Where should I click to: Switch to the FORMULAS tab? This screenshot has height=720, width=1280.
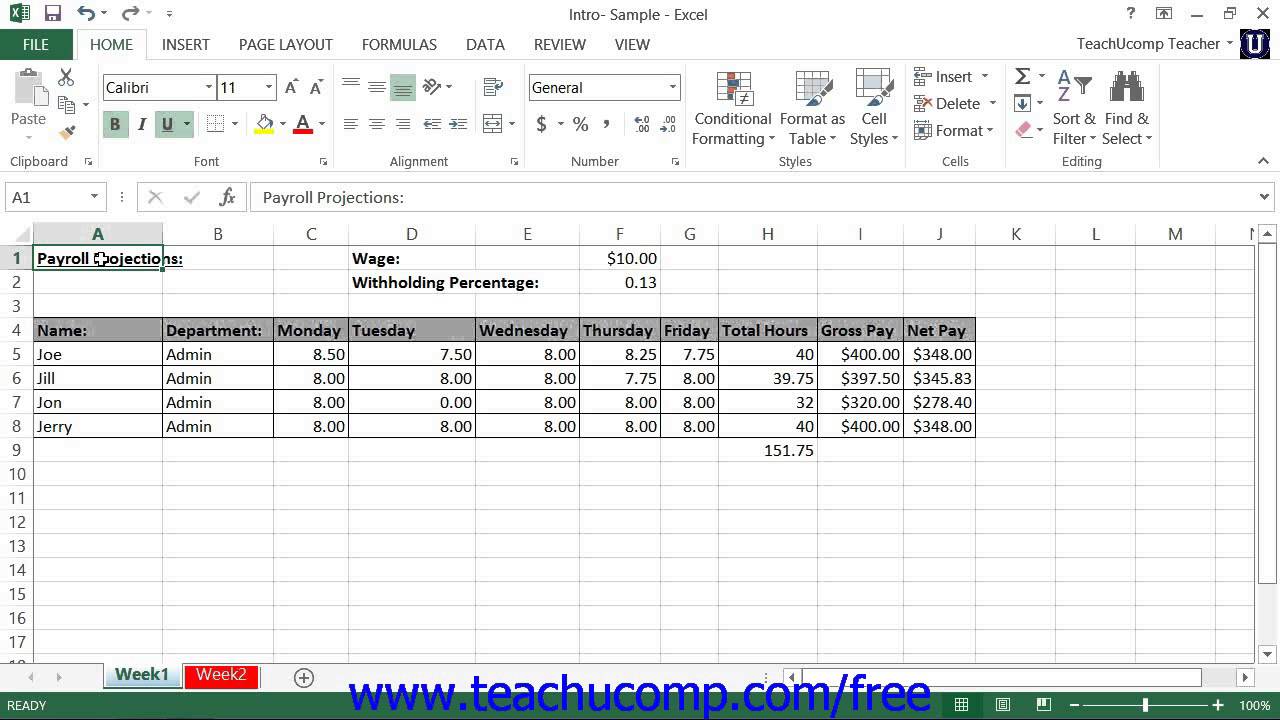coord(399,44)
